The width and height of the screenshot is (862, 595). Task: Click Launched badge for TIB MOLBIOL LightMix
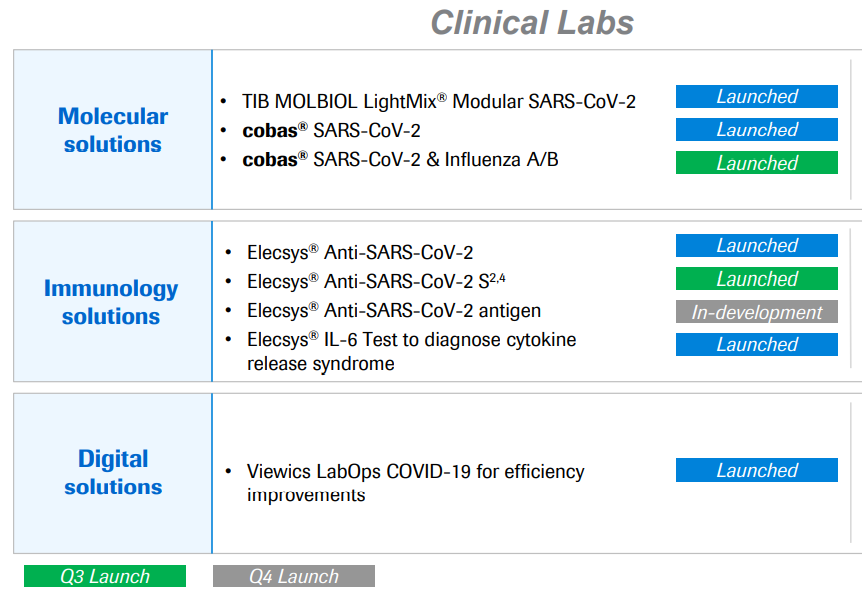pyautogui.click(x=756, y=97)
